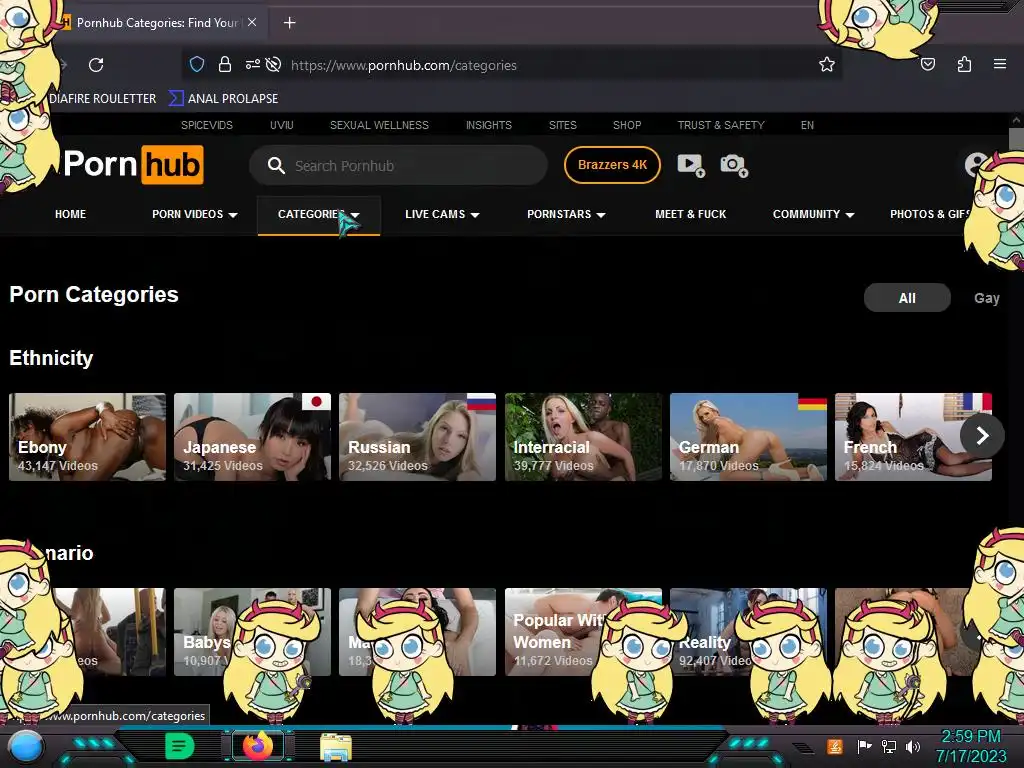Bookmark this page with the star

click(827, 64)
